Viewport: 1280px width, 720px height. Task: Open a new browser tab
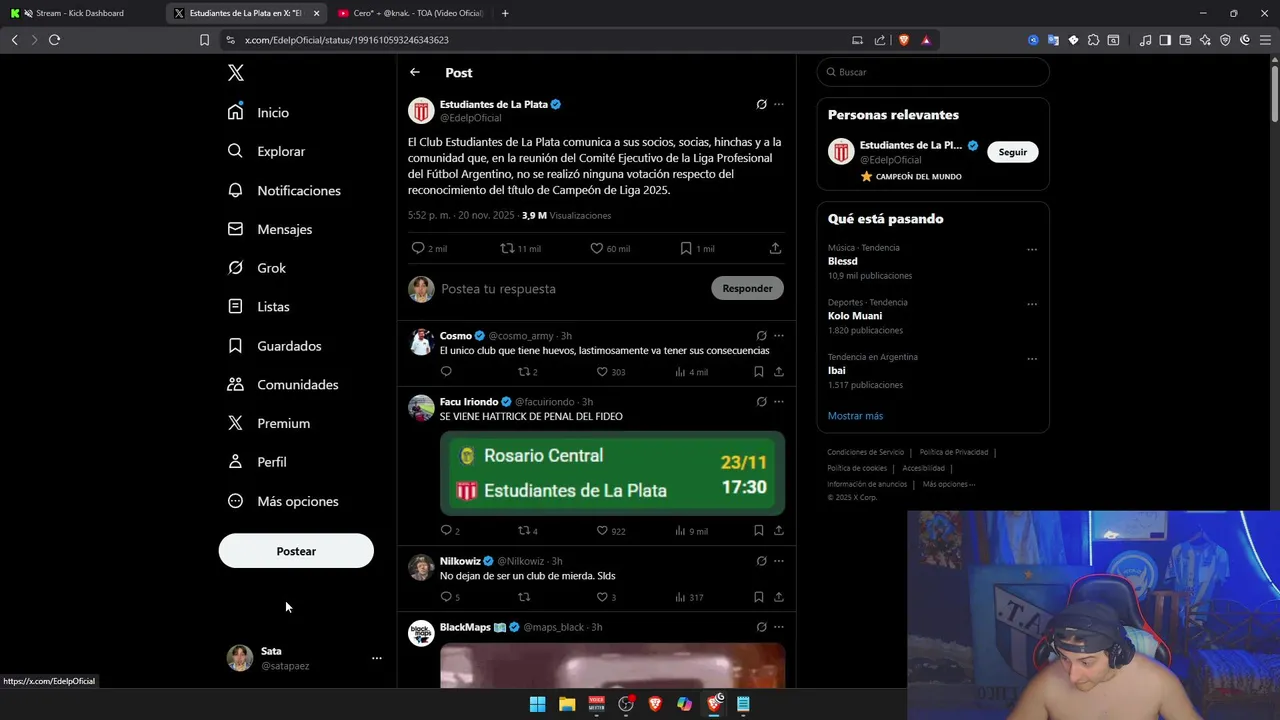pyautogui.click(x=505, y=13)
